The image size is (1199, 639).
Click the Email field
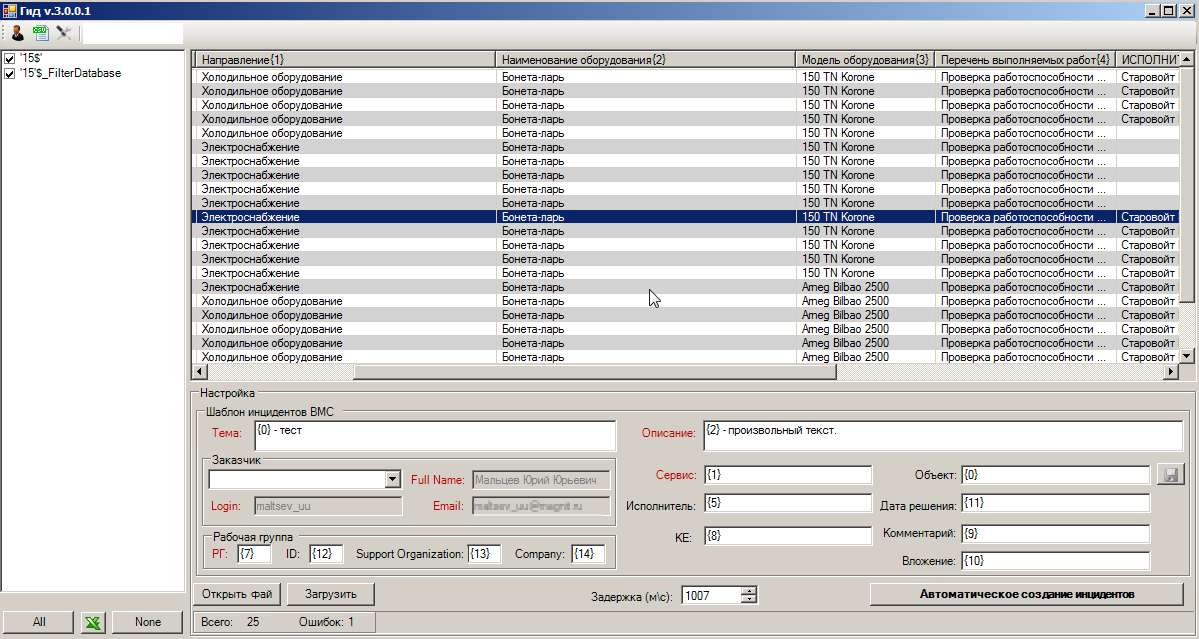pyautogui.click(x=541, y=506)
